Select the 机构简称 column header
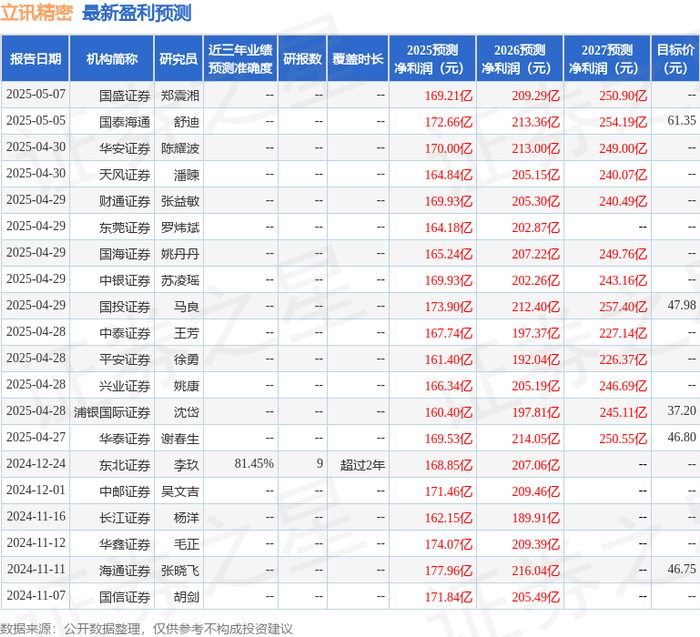This screenshot has width=700, height=637. click(112, 59)
